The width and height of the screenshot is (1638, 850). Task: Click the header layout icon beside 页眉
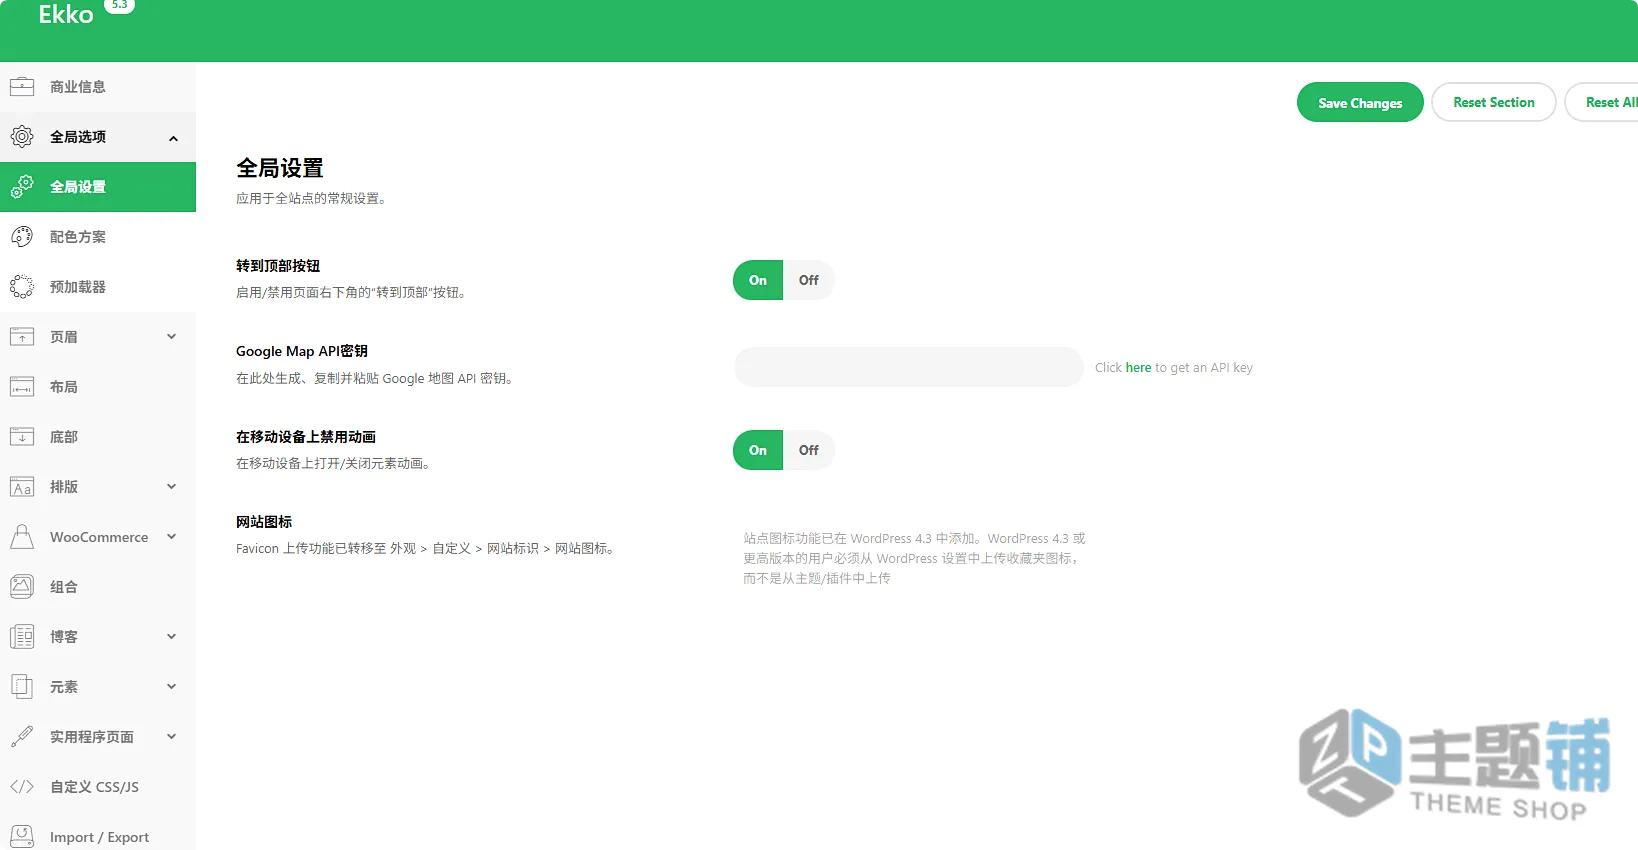click(x=22, y=337)
